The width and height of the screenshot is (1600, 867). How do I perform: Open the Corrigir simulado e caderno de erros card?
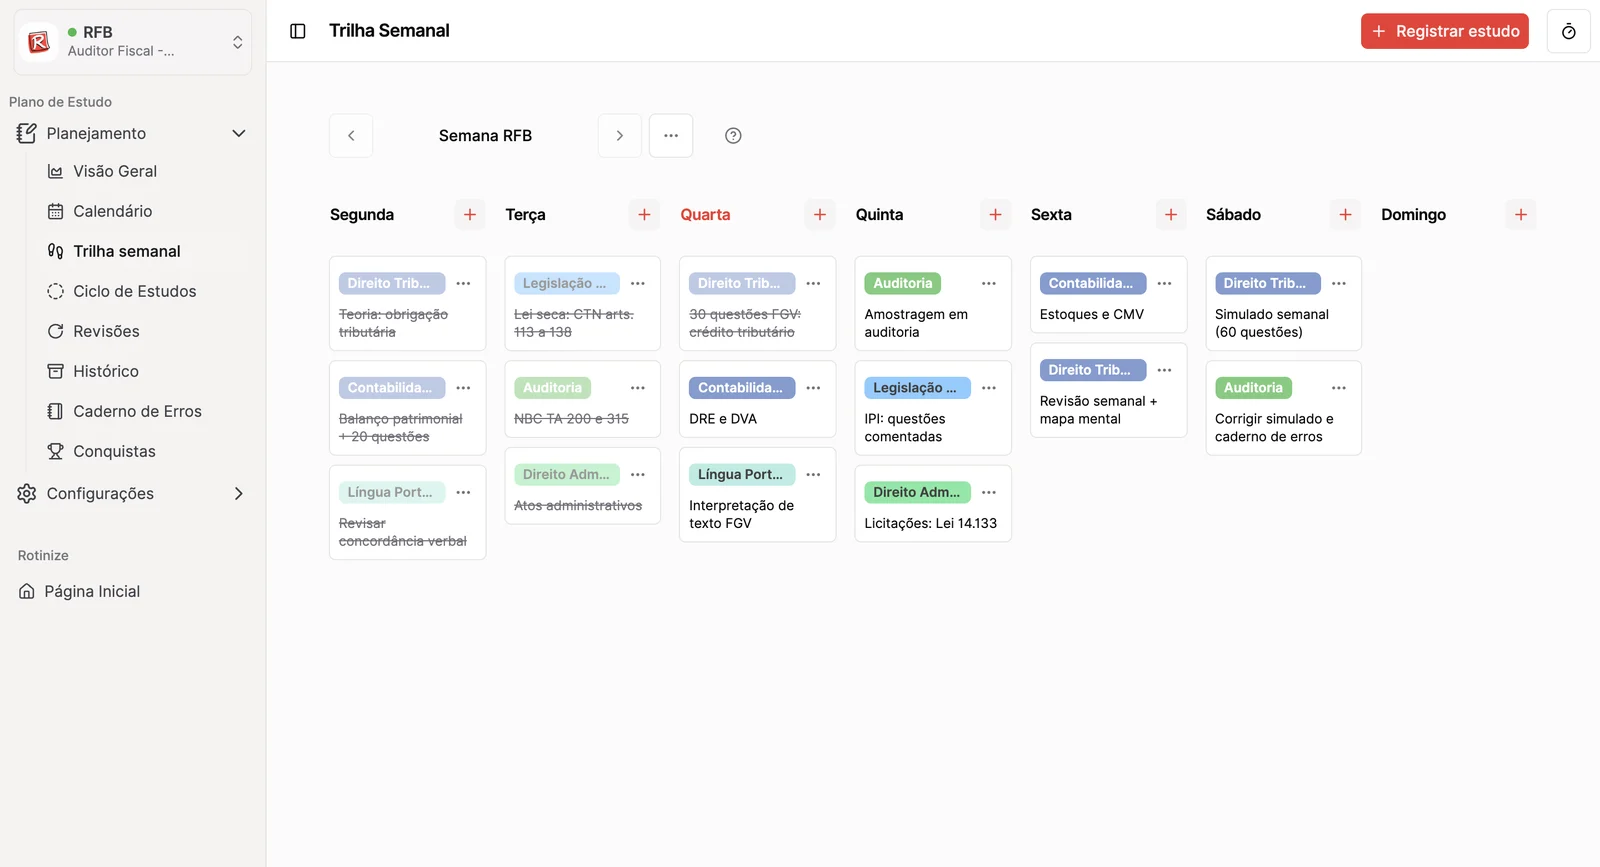point(1283,408)
